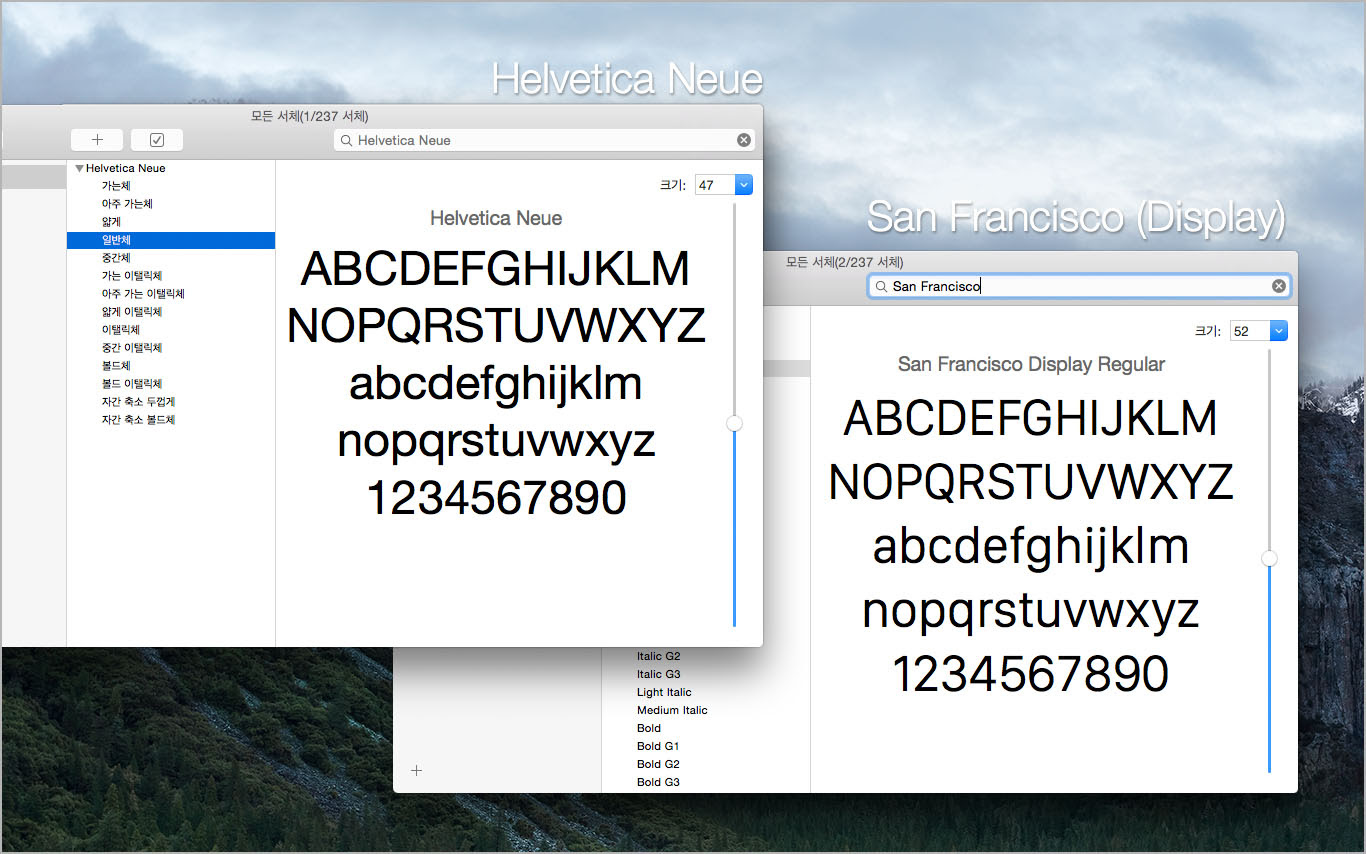Screen dimensions: 1366x854
Task: Click the 모든 서체(1/237 서체) window title
Action: point(310,117)
